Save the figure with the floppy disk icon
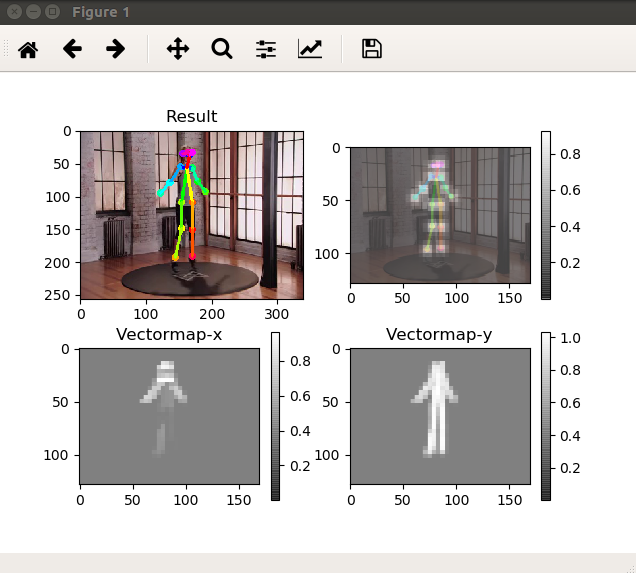This screenshot has width=636, height=573. pos(372,49)
